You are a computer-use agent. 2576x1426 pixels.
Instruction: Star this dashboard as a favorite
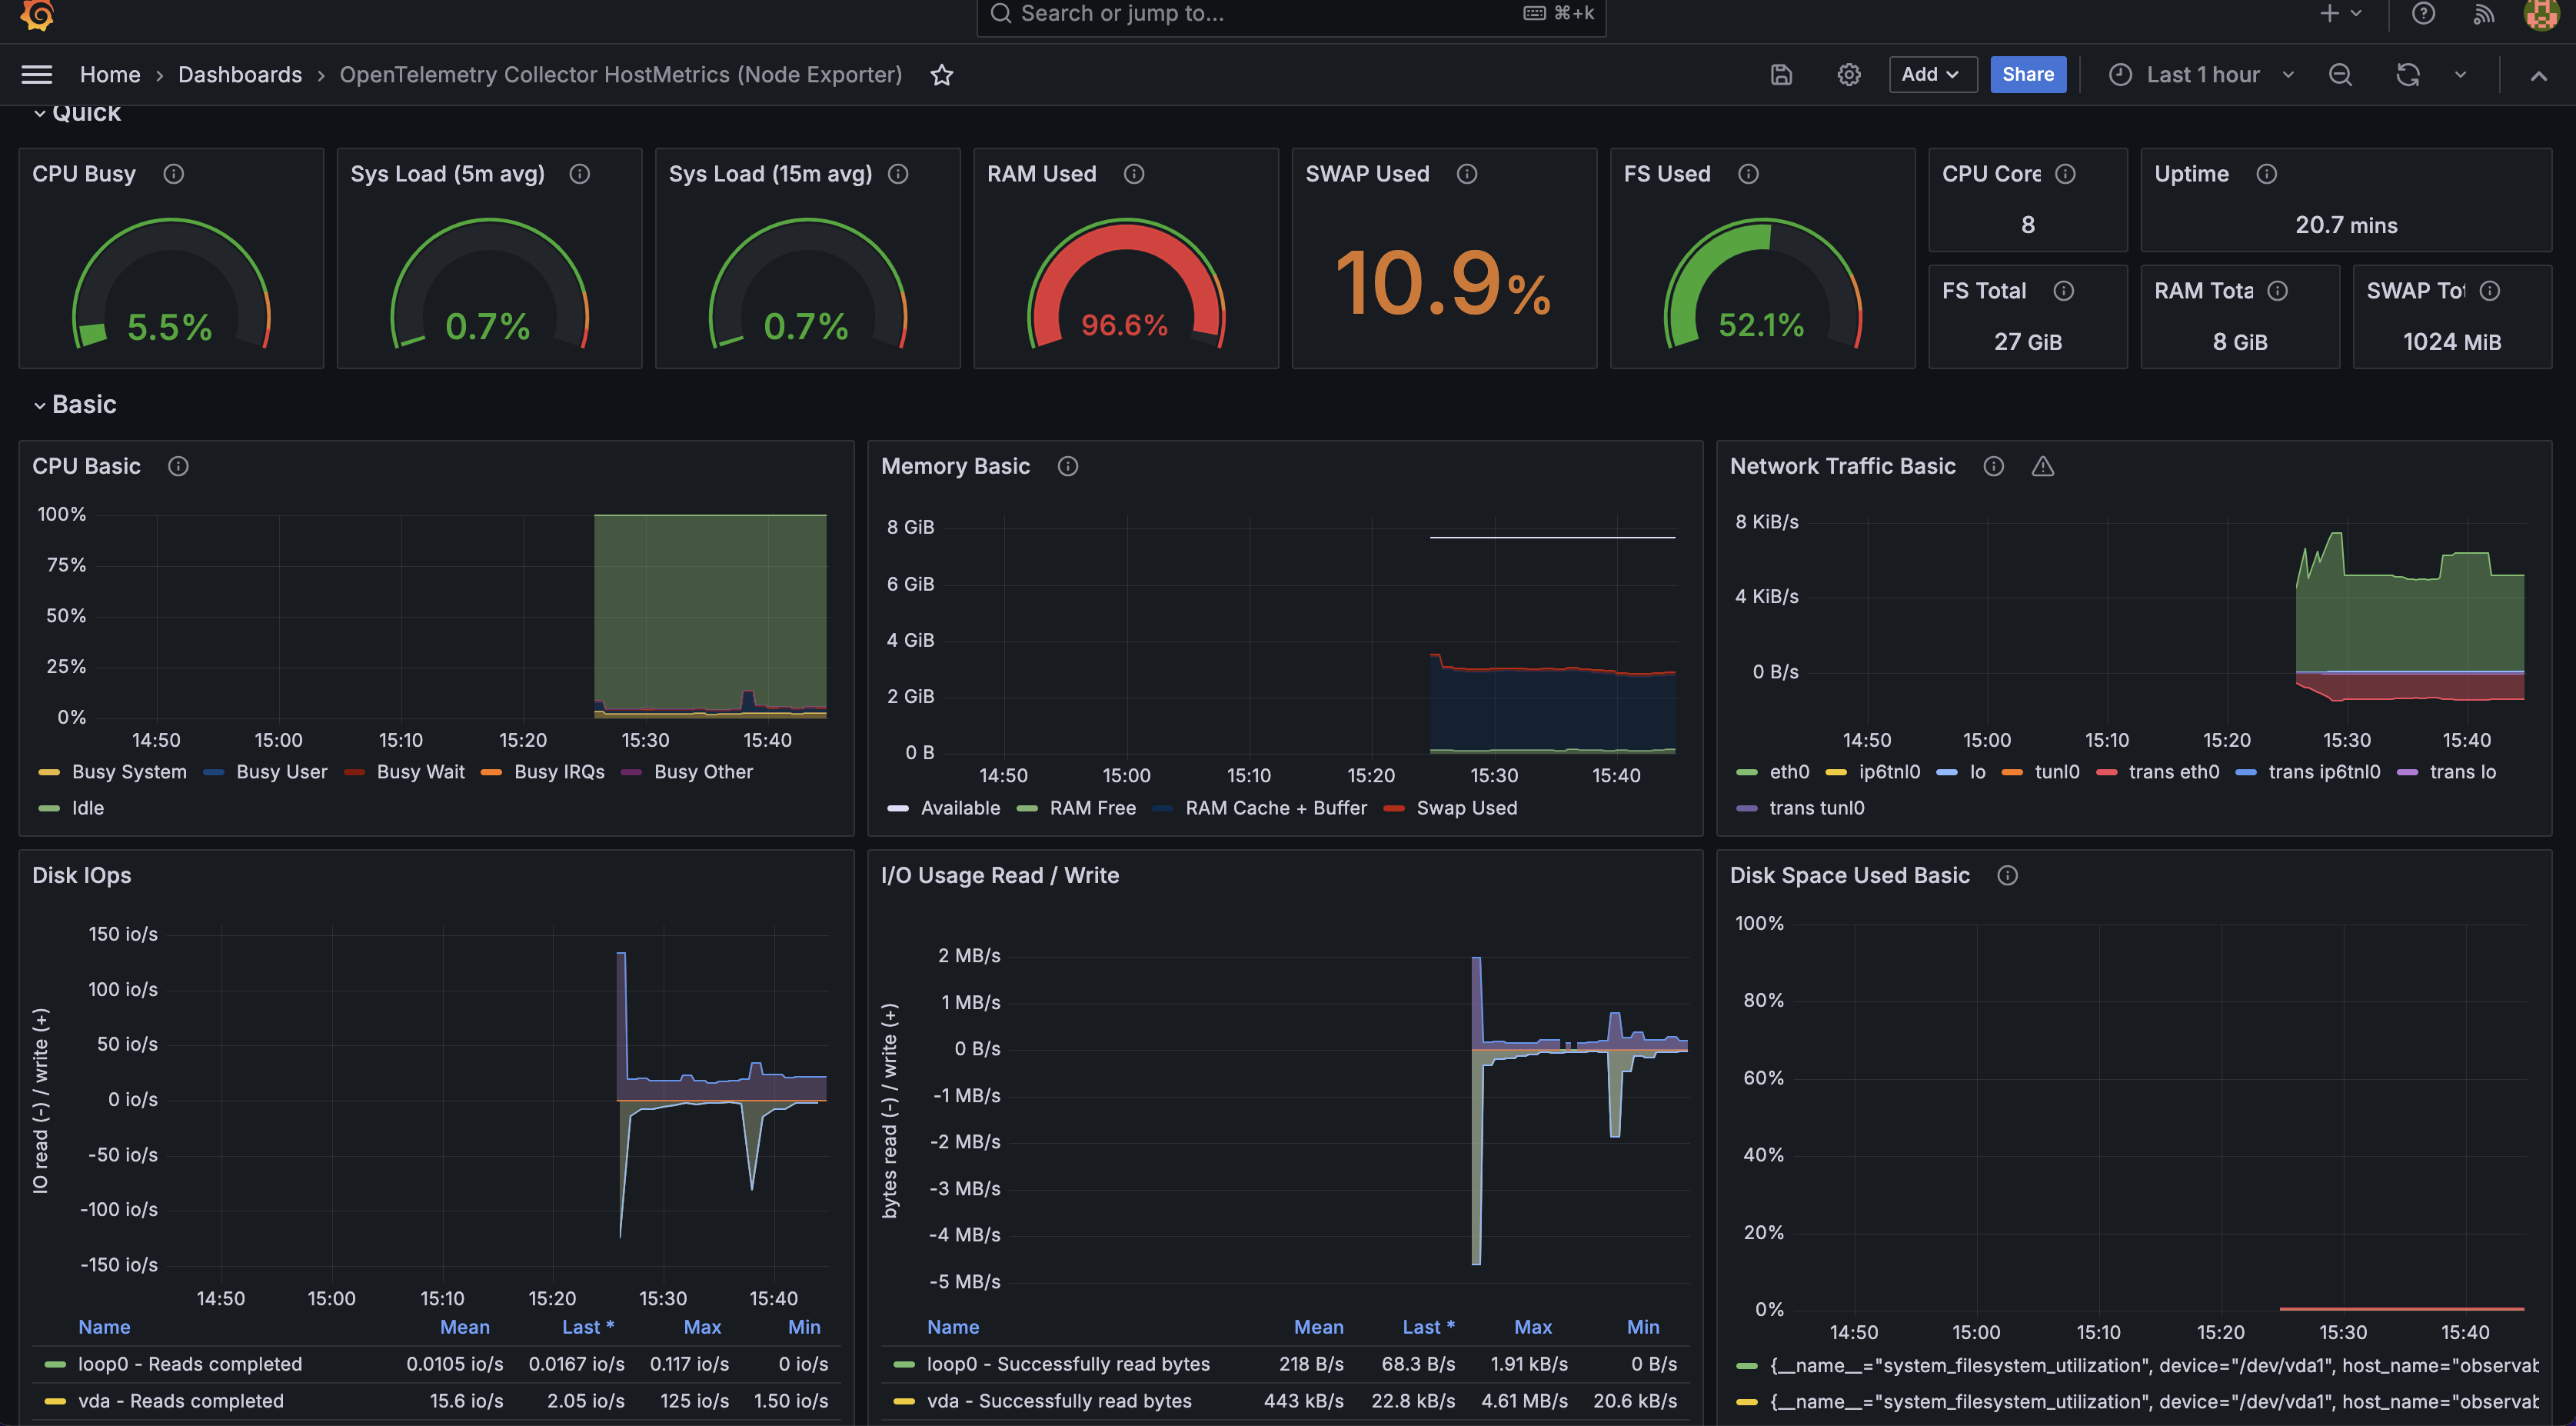tap(941, 75)
